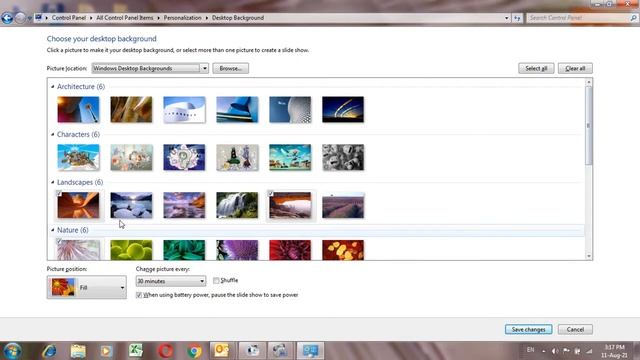Screen dimensions: 640x360
Task: Select the snowy lake Landscapes wallpaper
Action: point(131,205)
